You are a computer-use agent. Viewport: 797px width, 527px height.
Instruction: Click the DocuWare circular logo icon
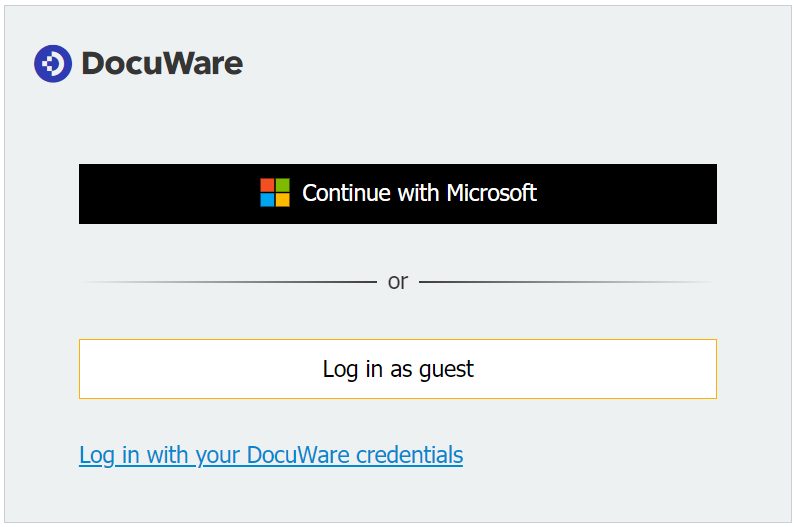(x=52, y=64)
